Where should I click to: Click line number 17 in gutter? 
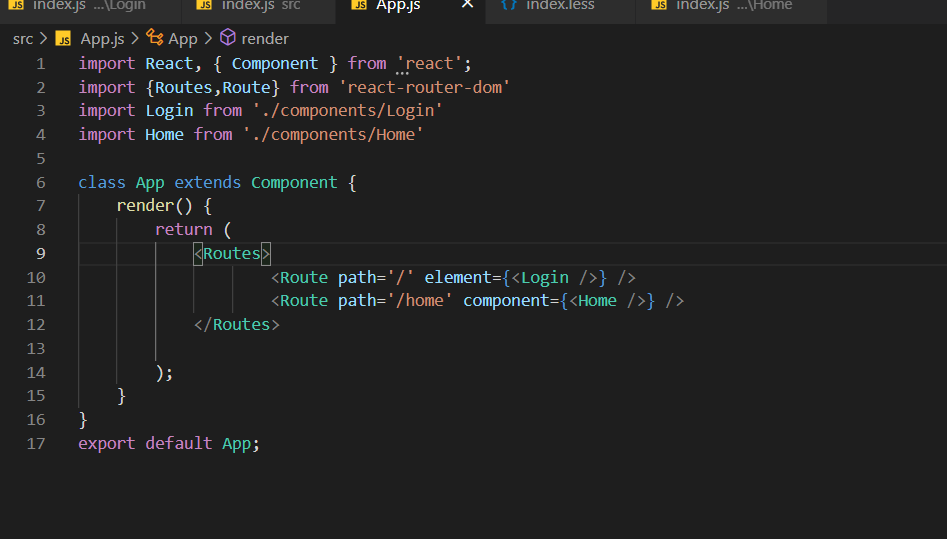[x=36, y=444]
